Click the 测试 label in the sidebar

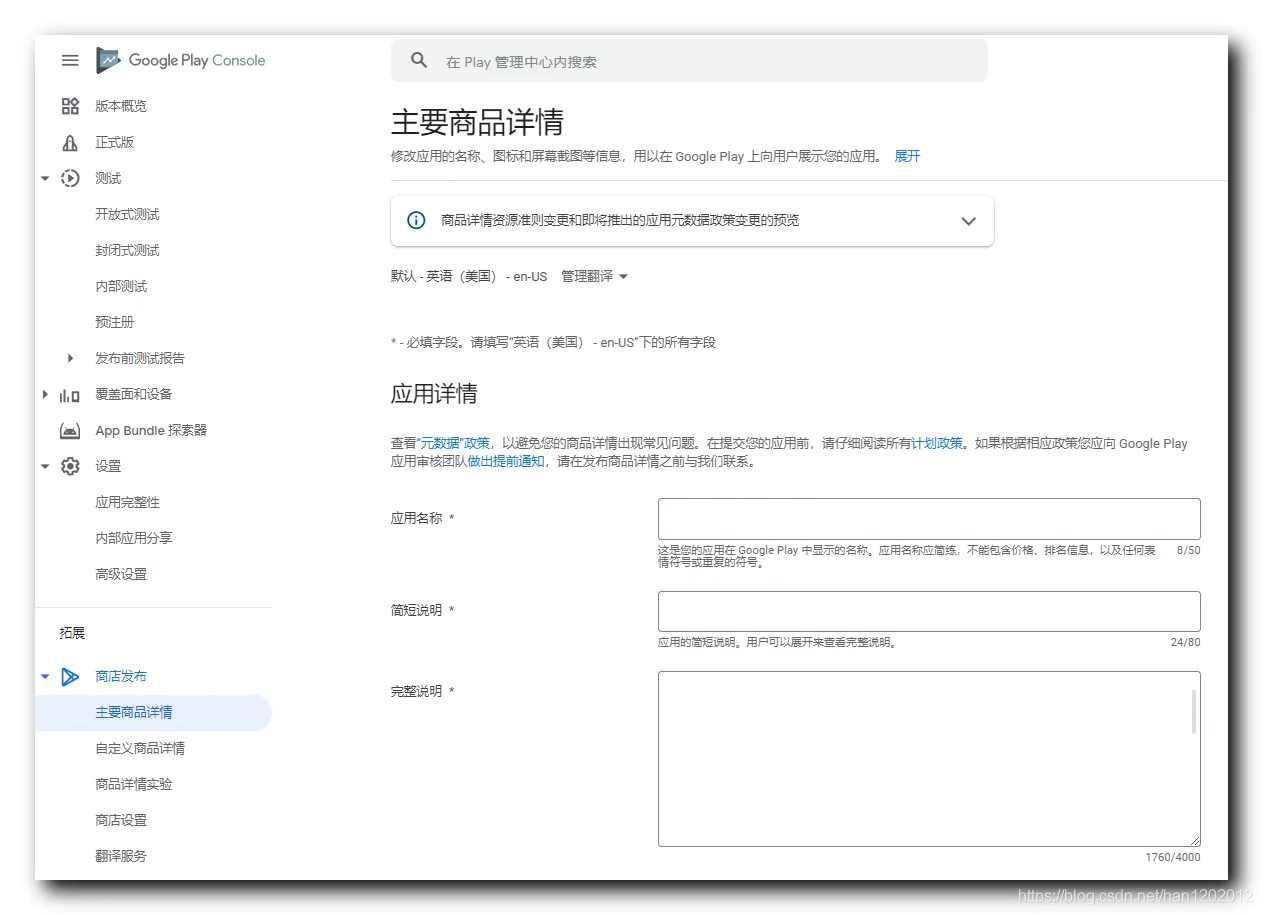(108, 178)
